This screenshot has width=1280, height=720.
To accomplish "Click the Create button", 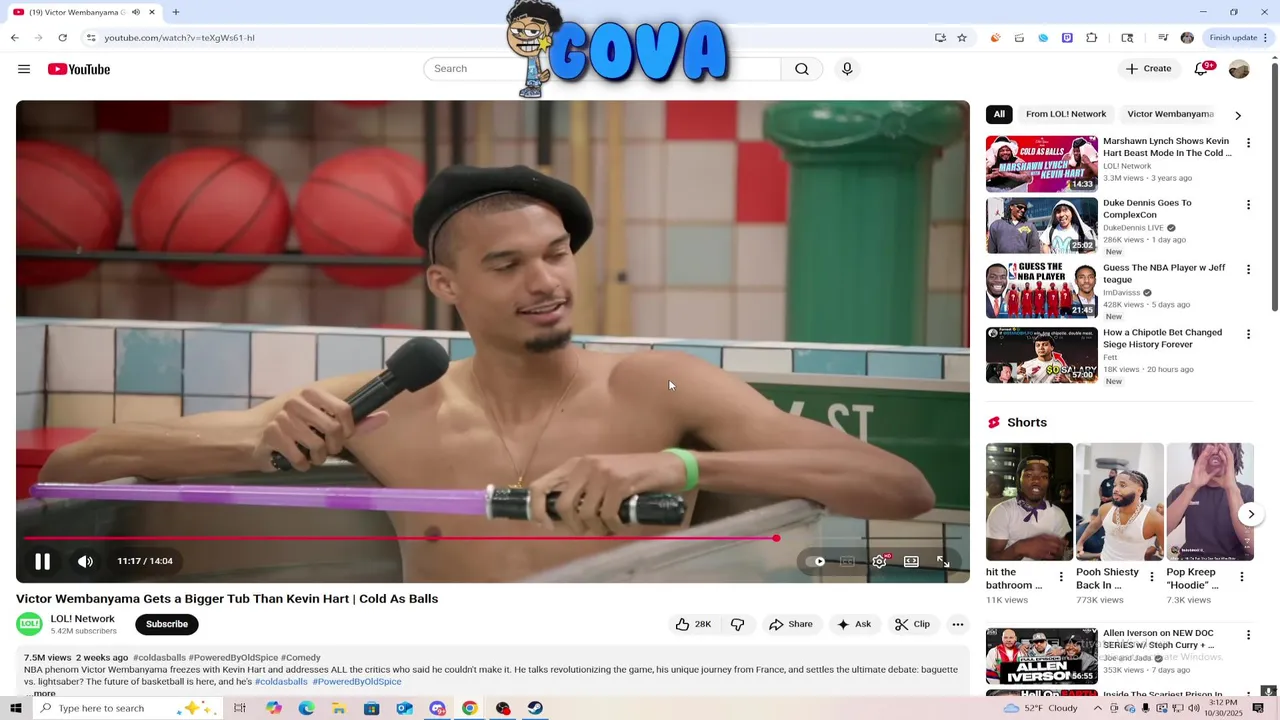I will click(1148, 69).
